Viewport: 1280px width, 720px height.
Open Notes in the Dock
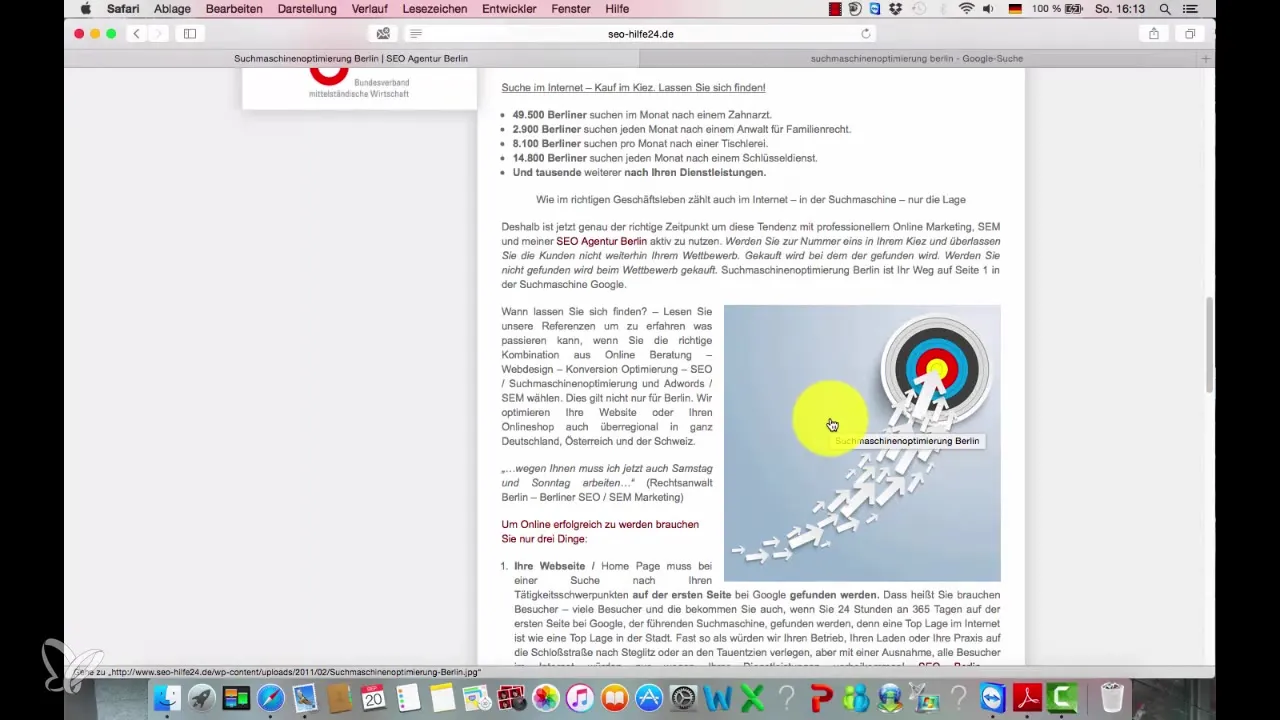(x=442, y=698)
